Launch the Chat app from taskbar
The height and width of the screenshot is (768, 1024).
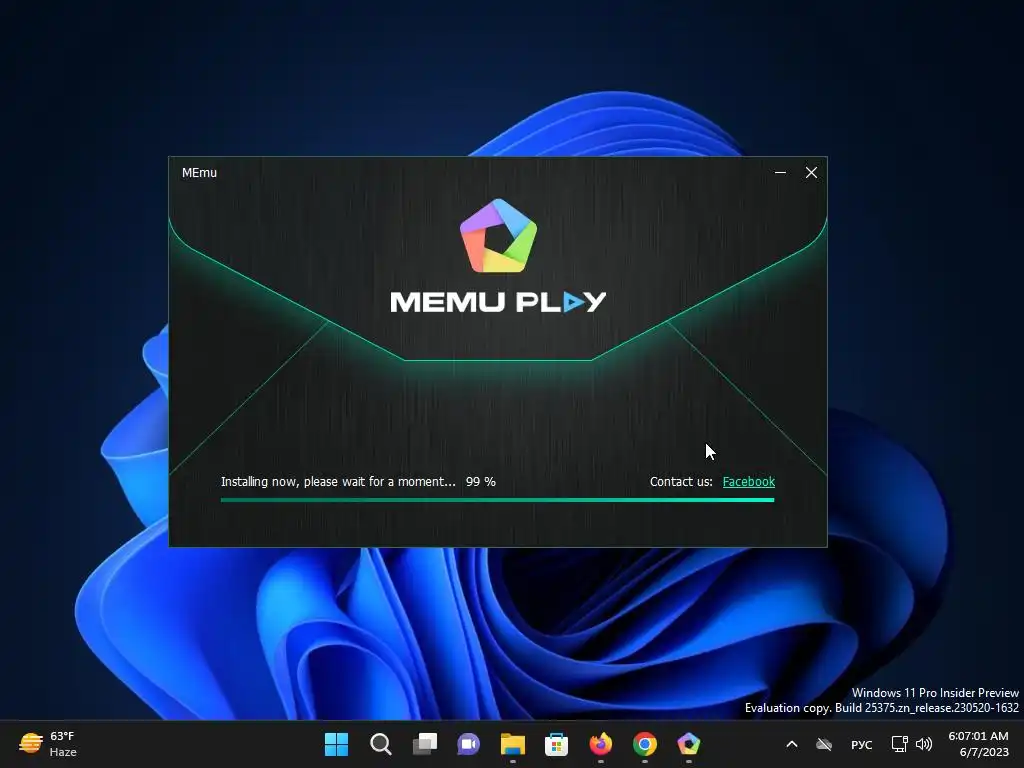[x=468, y=744]
